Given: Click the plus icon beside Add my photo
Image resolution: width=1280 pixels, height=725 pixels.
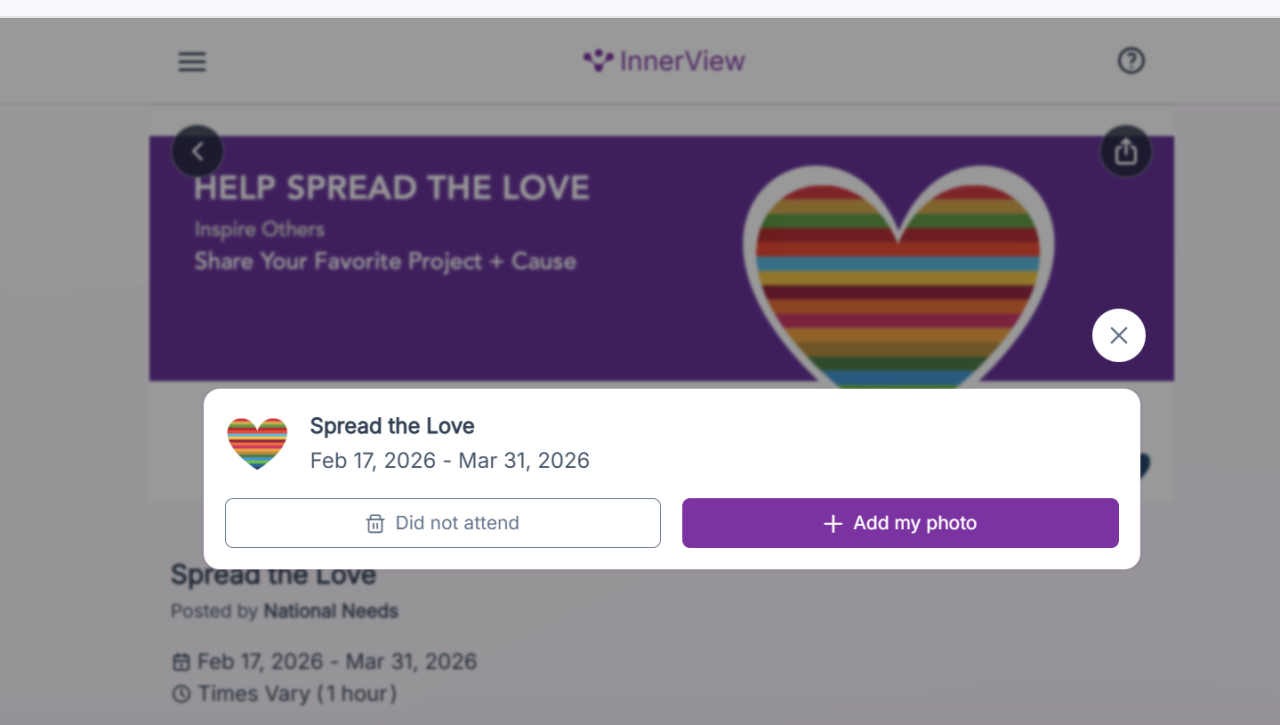Looking at the screenshot, I should 833,523.
